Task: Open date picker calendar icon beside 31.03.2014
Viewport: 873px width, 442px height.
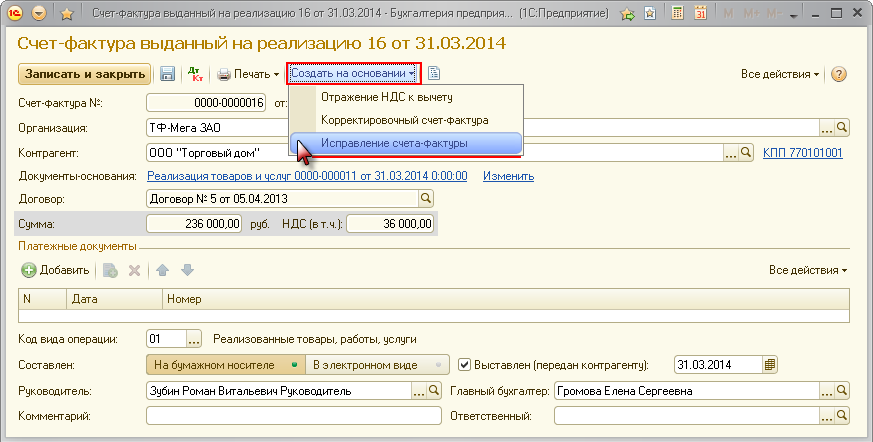Action: 769,365
